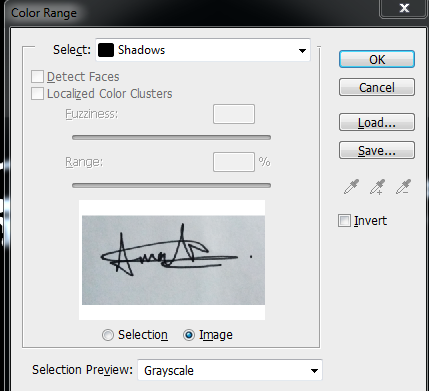Click the Cancel button
This screenshot has height=391, width=429.
377,87
